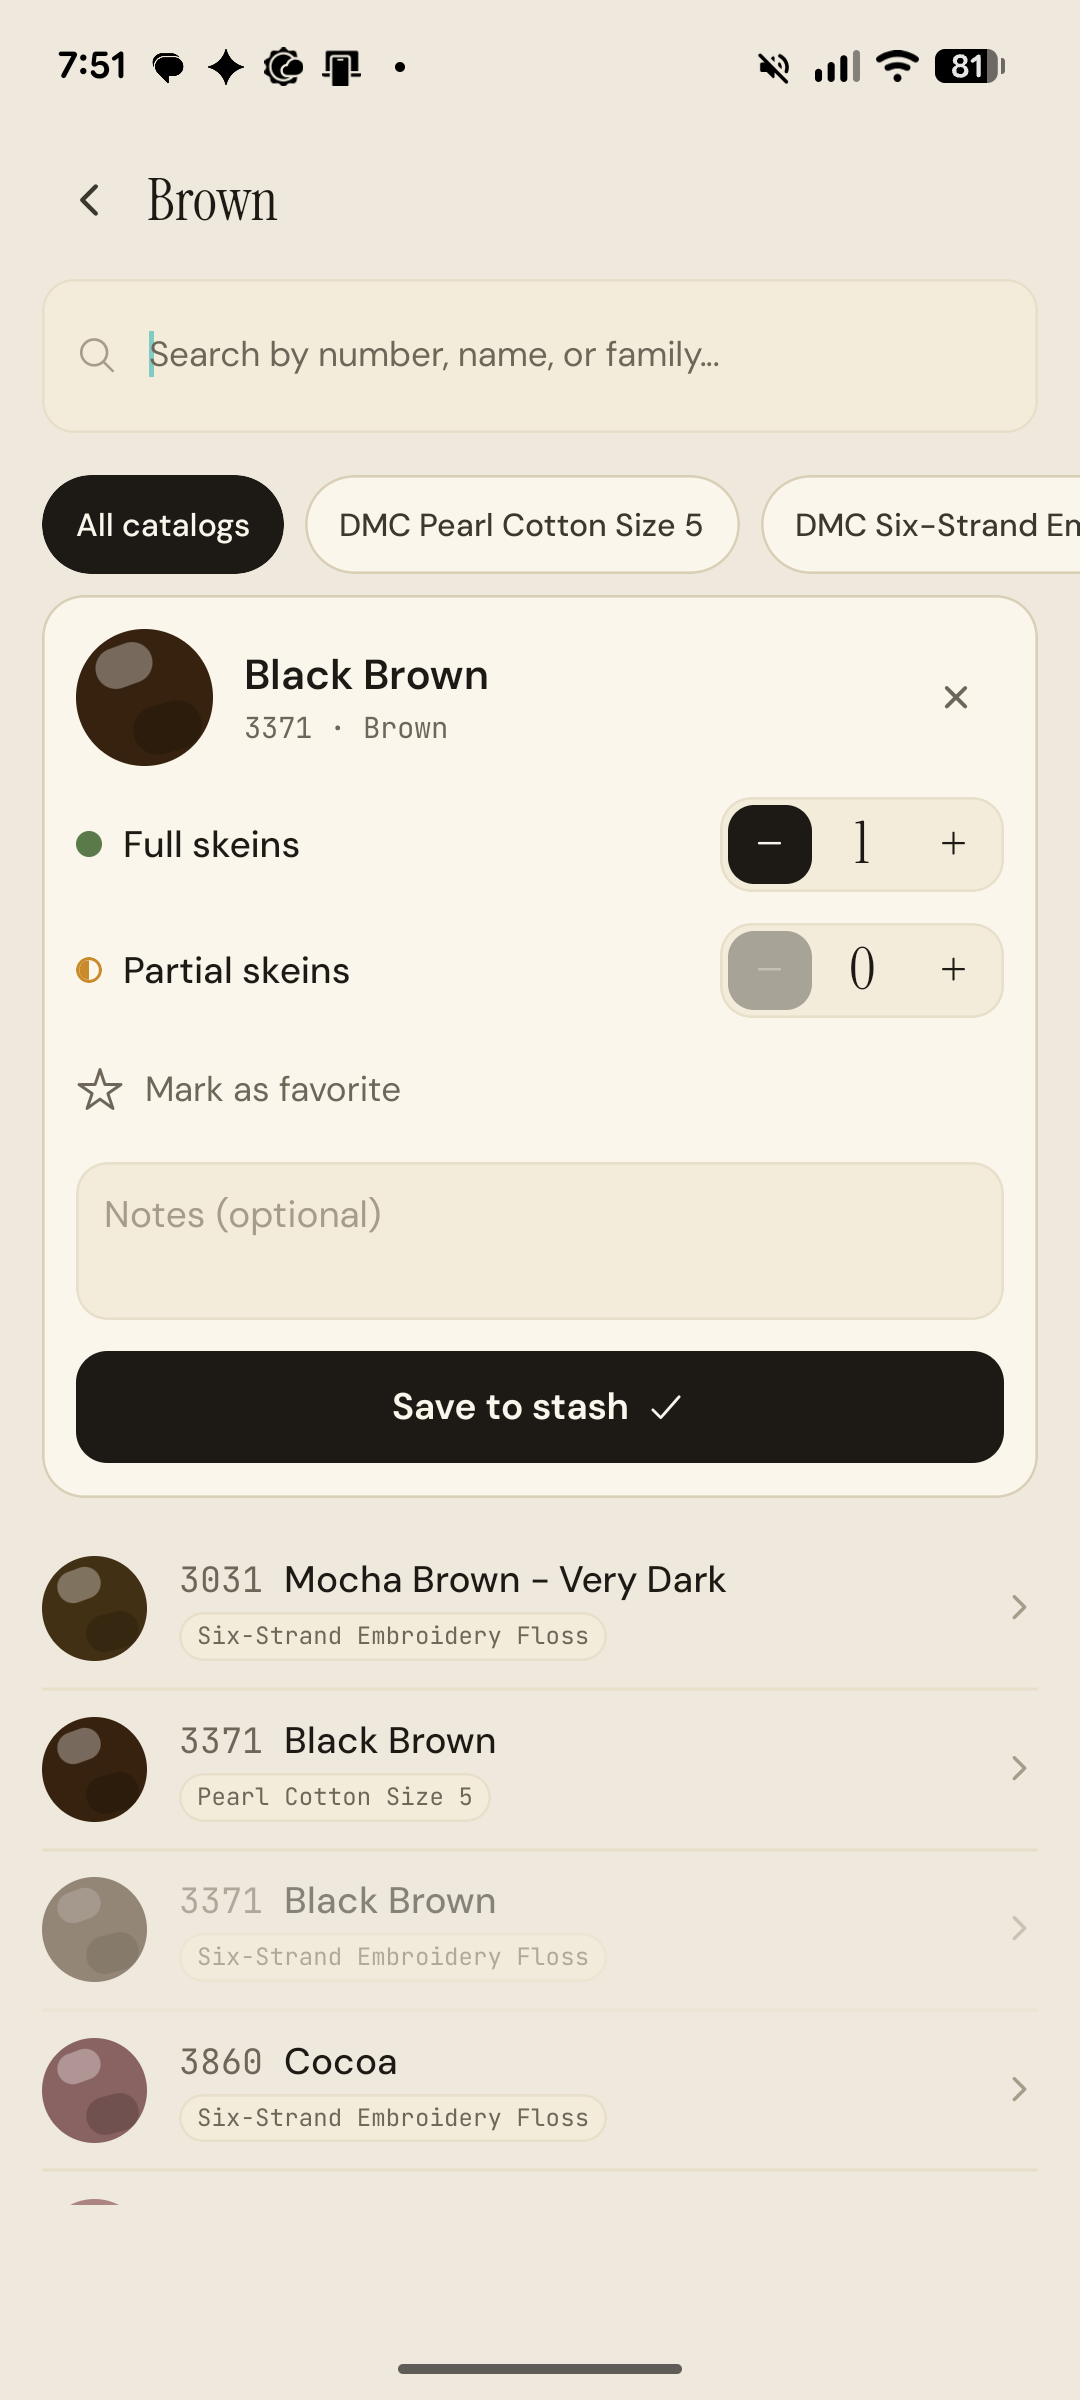The image size is (1080, 2400).
Task: Decrease full skeins count
Action: (x=770, y=844)
